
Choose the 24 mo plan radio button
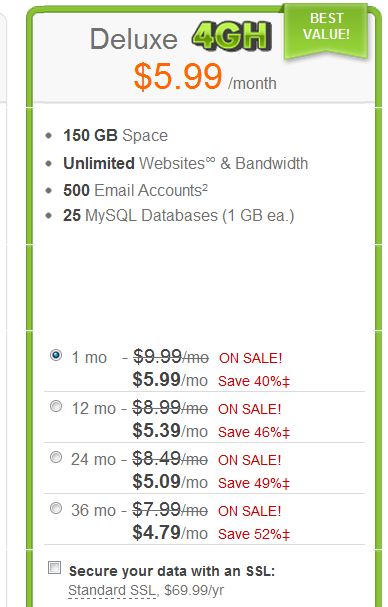(x=56, y=457)
